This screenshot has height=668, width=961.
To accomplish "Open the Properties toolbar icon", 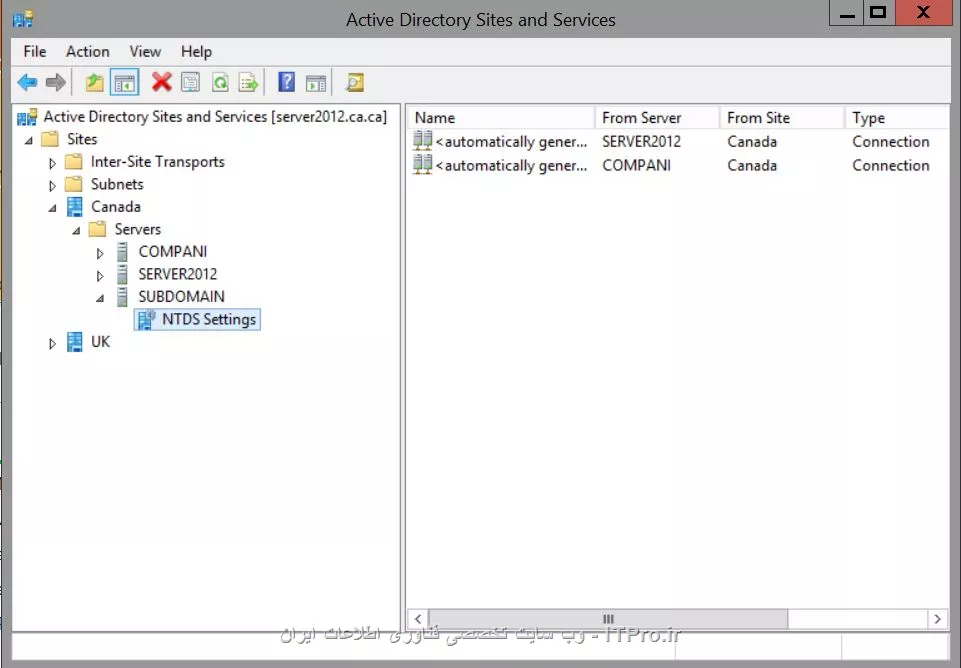I will 191,82.
